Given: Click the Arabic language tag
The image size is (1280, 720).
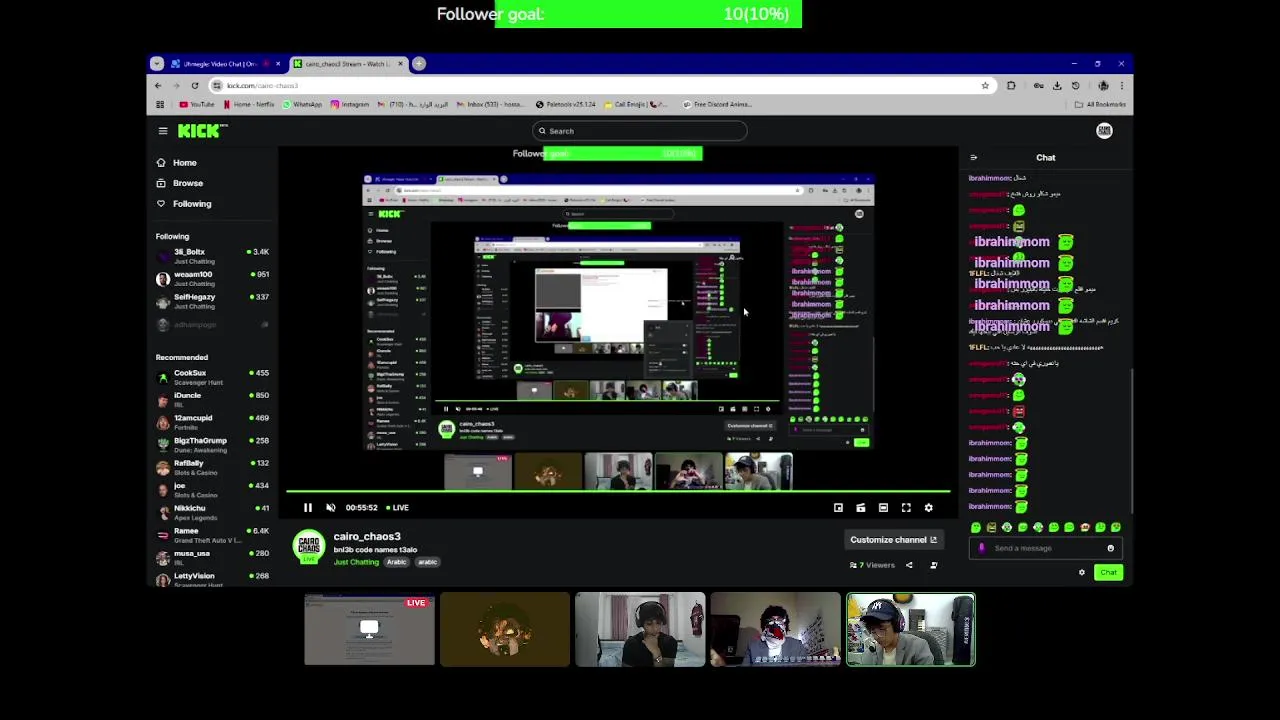Looking at the screenshot, I should coord(397,562).
